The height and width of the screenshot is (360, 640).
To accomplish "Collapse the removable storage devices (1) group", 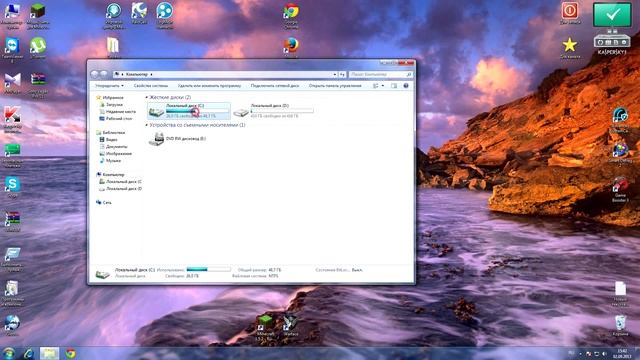I will 147,125.
